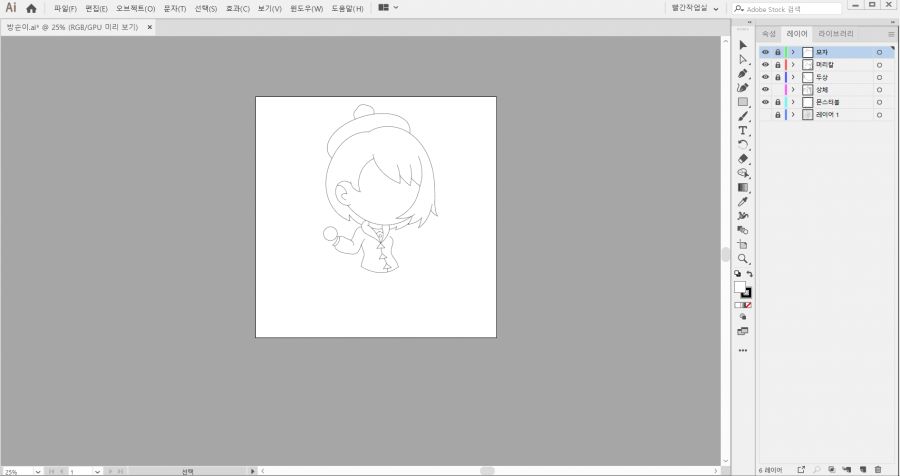Expand the 레이어 1 layer tree
The width and height of the screenshot is (900, 476).
click(793, 115)
